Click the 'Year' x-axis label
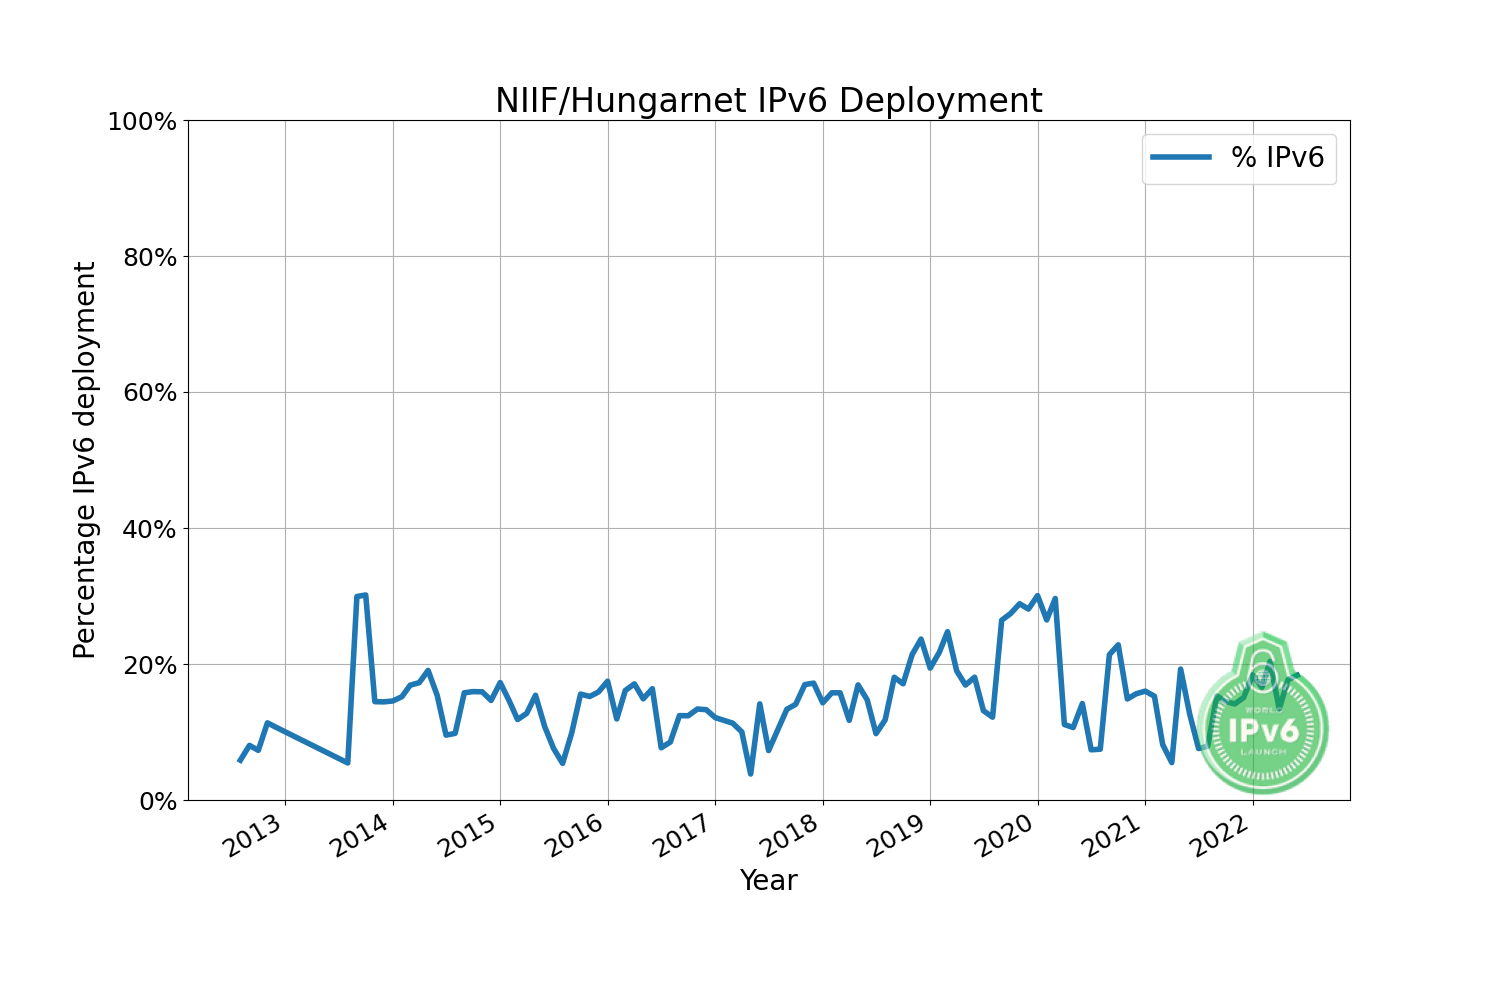This screenshot has width=1500, height=1000. pos(768,880)
